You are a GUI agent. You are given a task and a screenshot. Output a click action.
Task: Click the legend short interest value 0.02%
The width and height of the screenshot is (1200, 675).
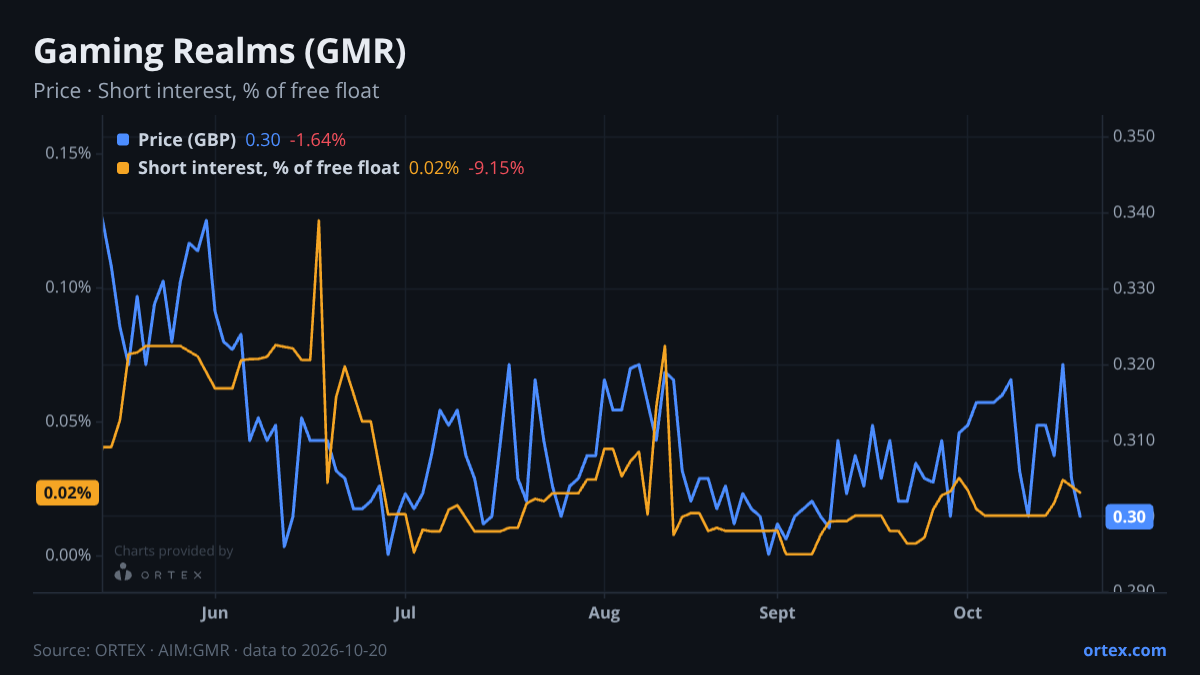click(434, 168)
